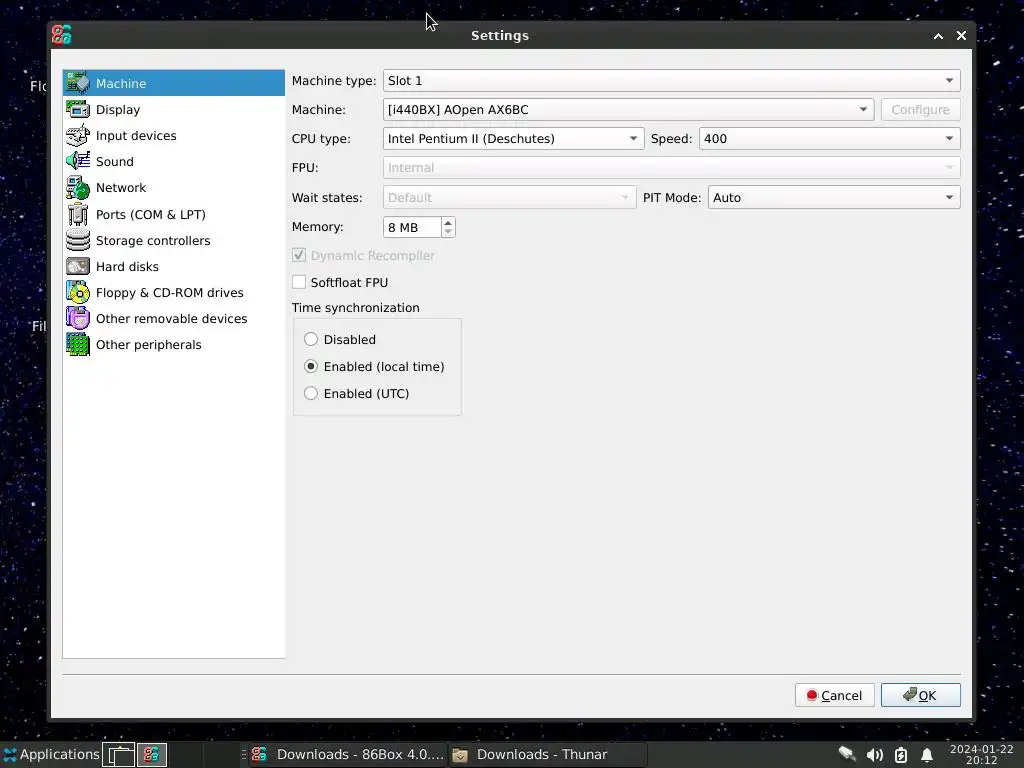Switch to the Sound settings page

[174, 161]
